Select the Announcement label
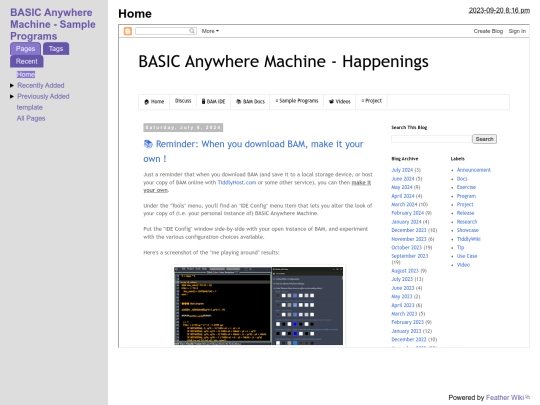540x405 pixels. click(474, 170)
